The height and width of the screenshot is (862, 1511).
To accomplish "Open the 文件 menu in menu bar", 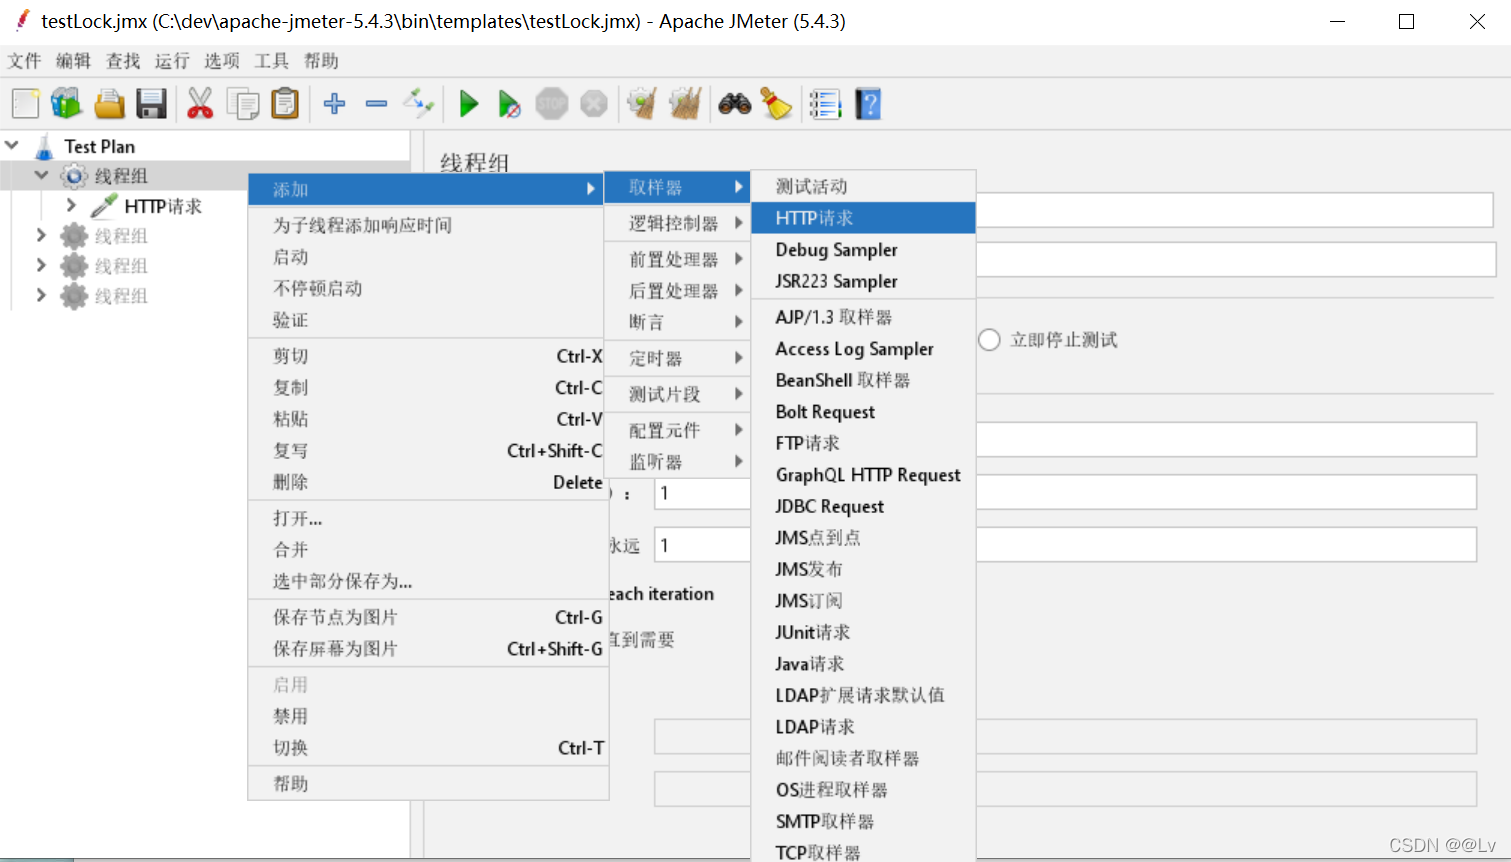I will [x=24, y=61].
